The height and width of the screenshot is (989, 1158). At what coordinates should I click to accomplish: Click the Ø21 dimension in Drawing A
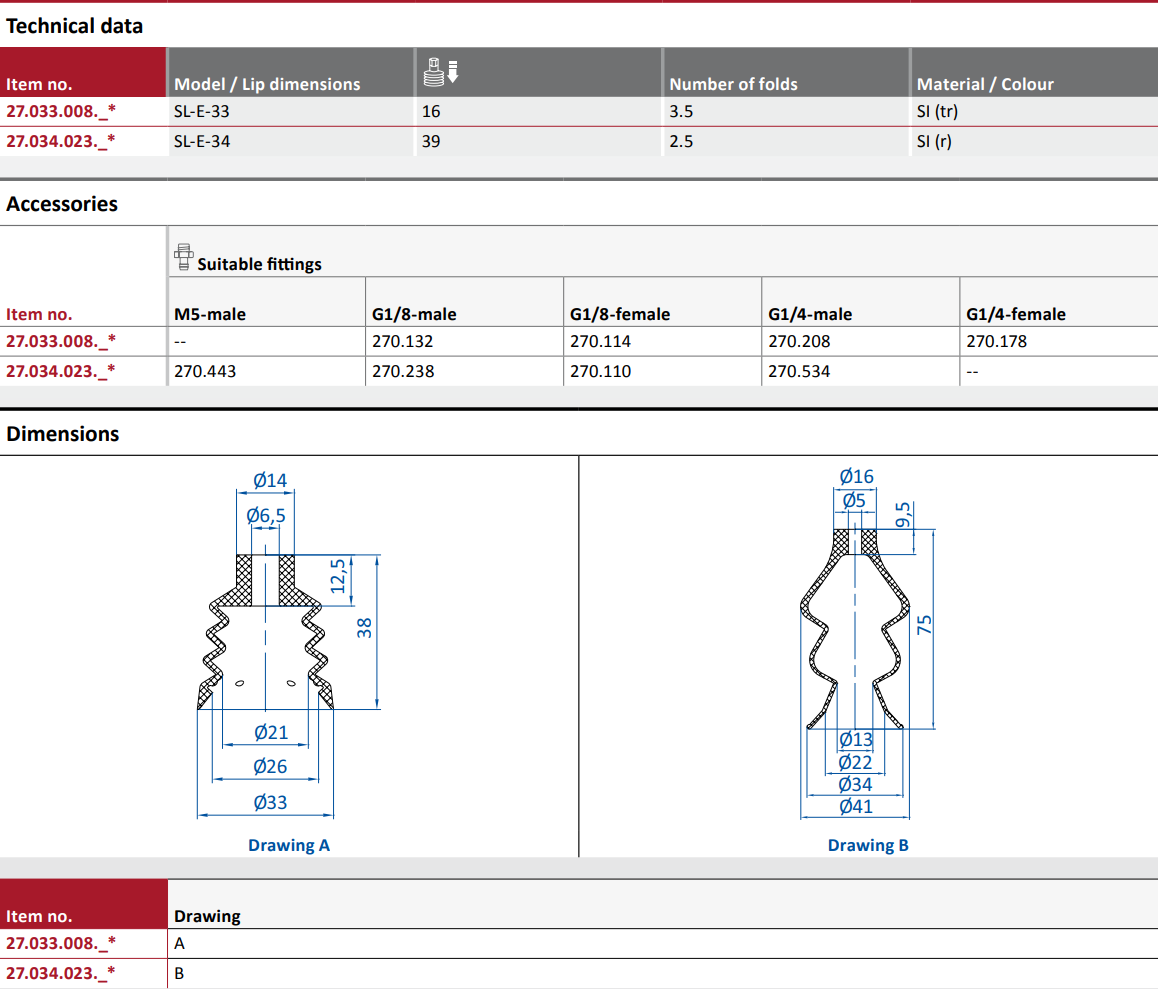[x=270, y=733]
